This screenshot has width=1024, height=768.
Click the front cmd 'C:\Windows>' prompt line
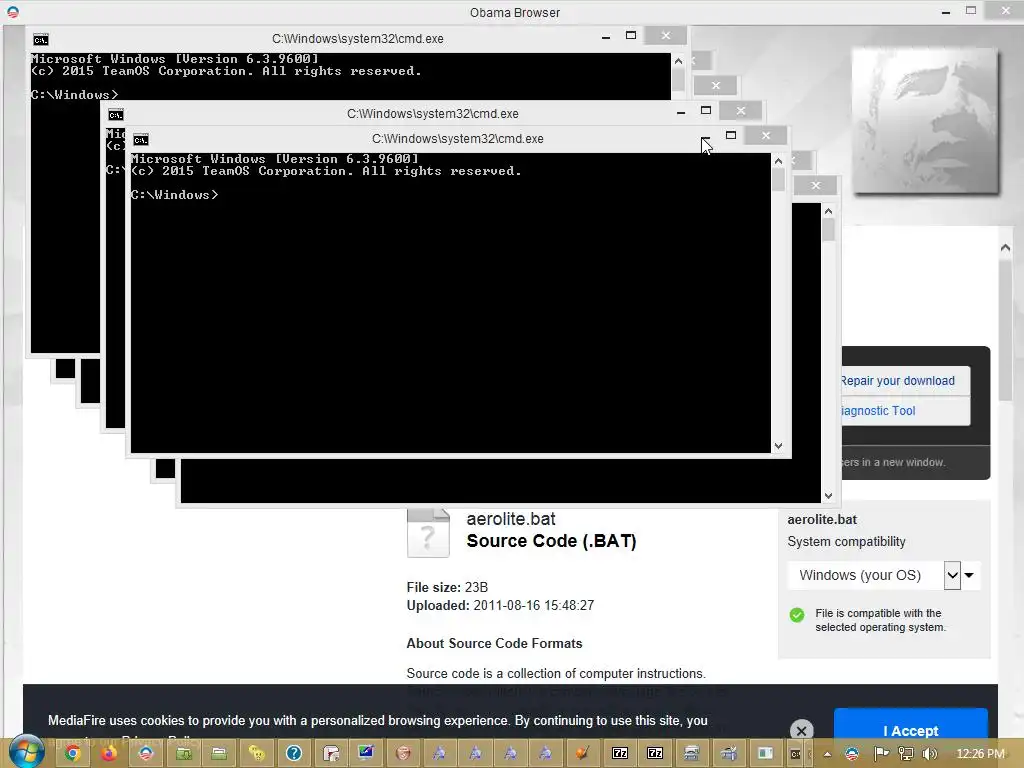(174, 195)
